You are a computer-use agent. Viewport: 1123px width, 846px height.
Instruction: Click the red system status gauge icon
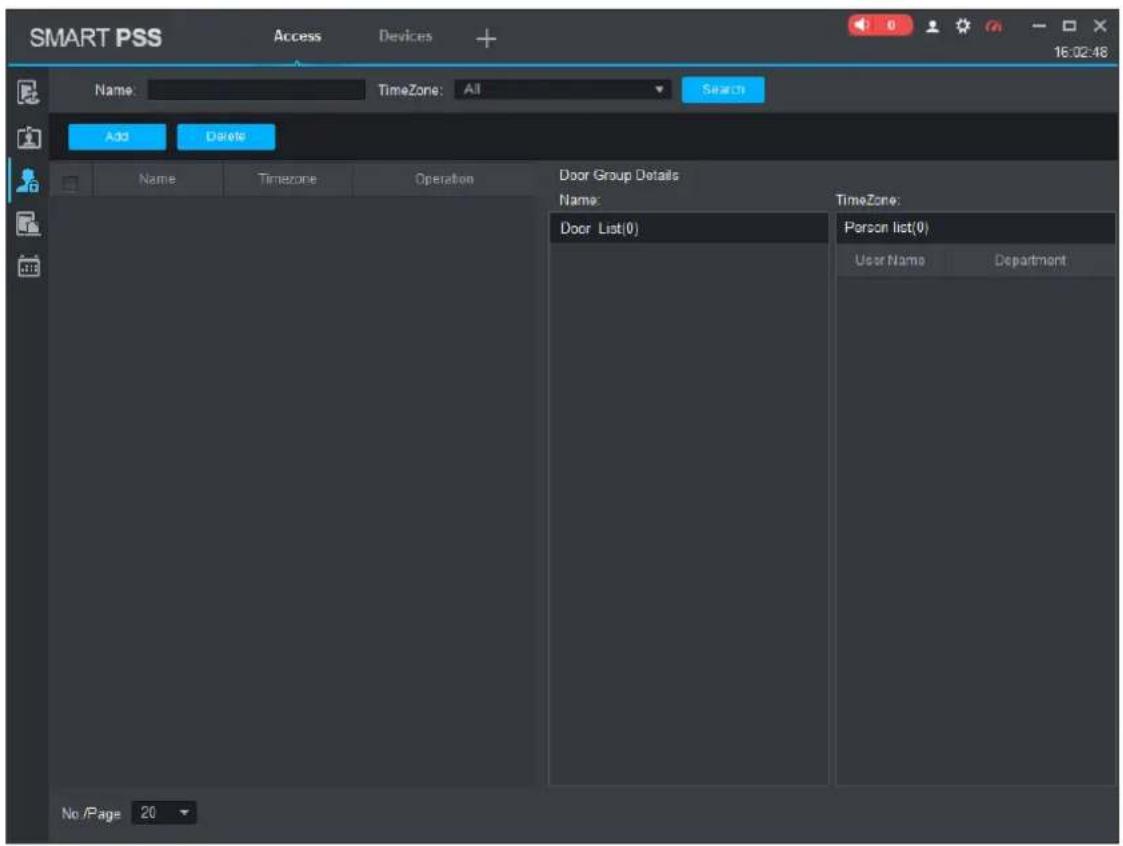[993, 27]
